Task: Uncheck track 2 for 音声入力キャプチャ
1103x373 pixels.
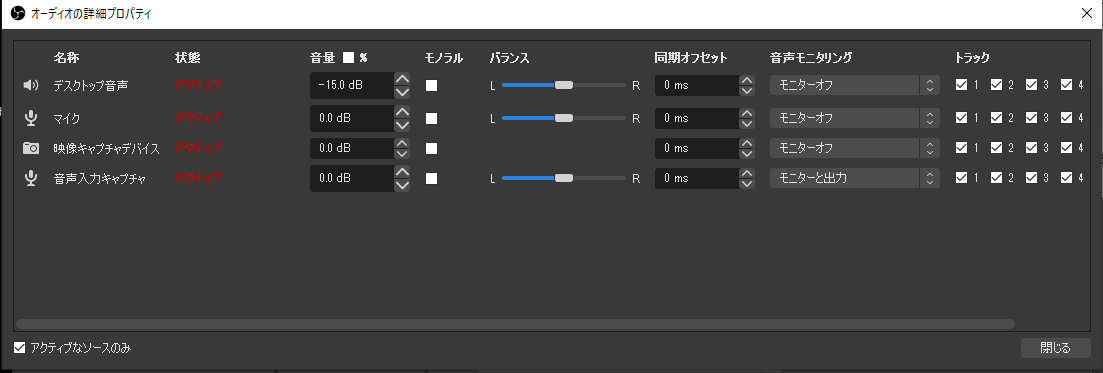Action: coord(997,178)
